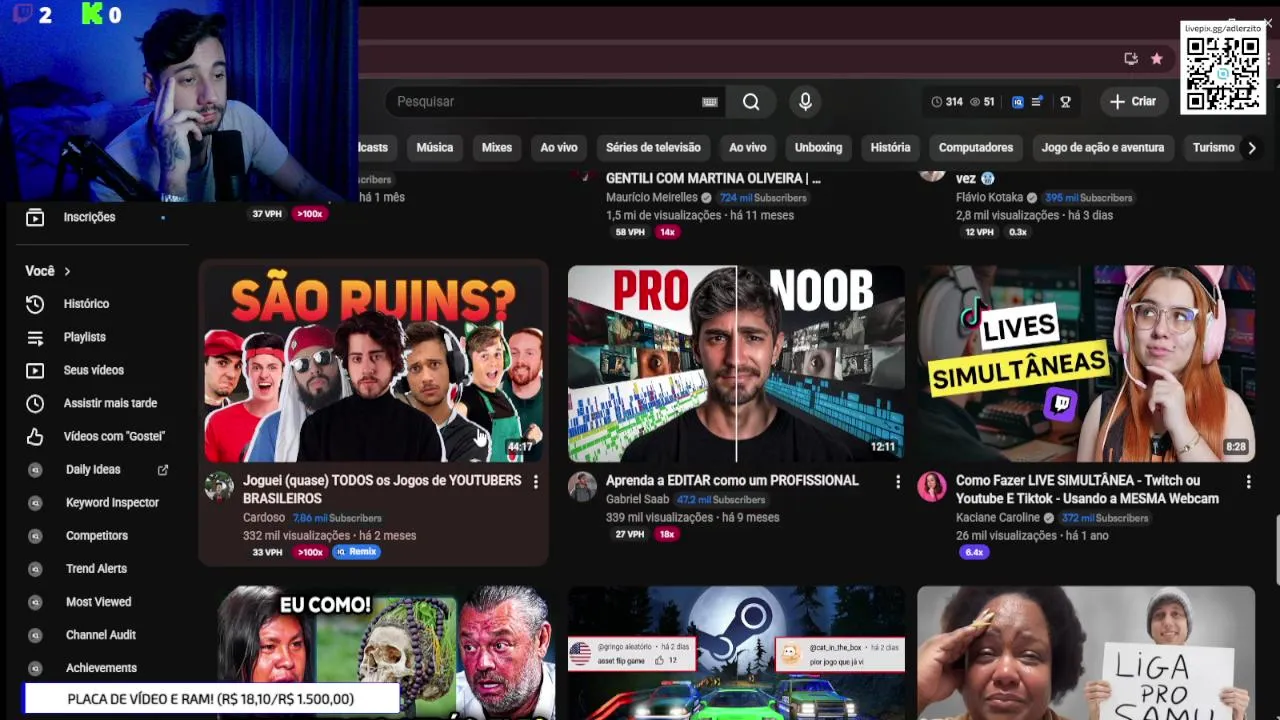Open Vídeos com "Gostei" thumbs-up icon
1280x720 pixels.
tap(35, 436)
